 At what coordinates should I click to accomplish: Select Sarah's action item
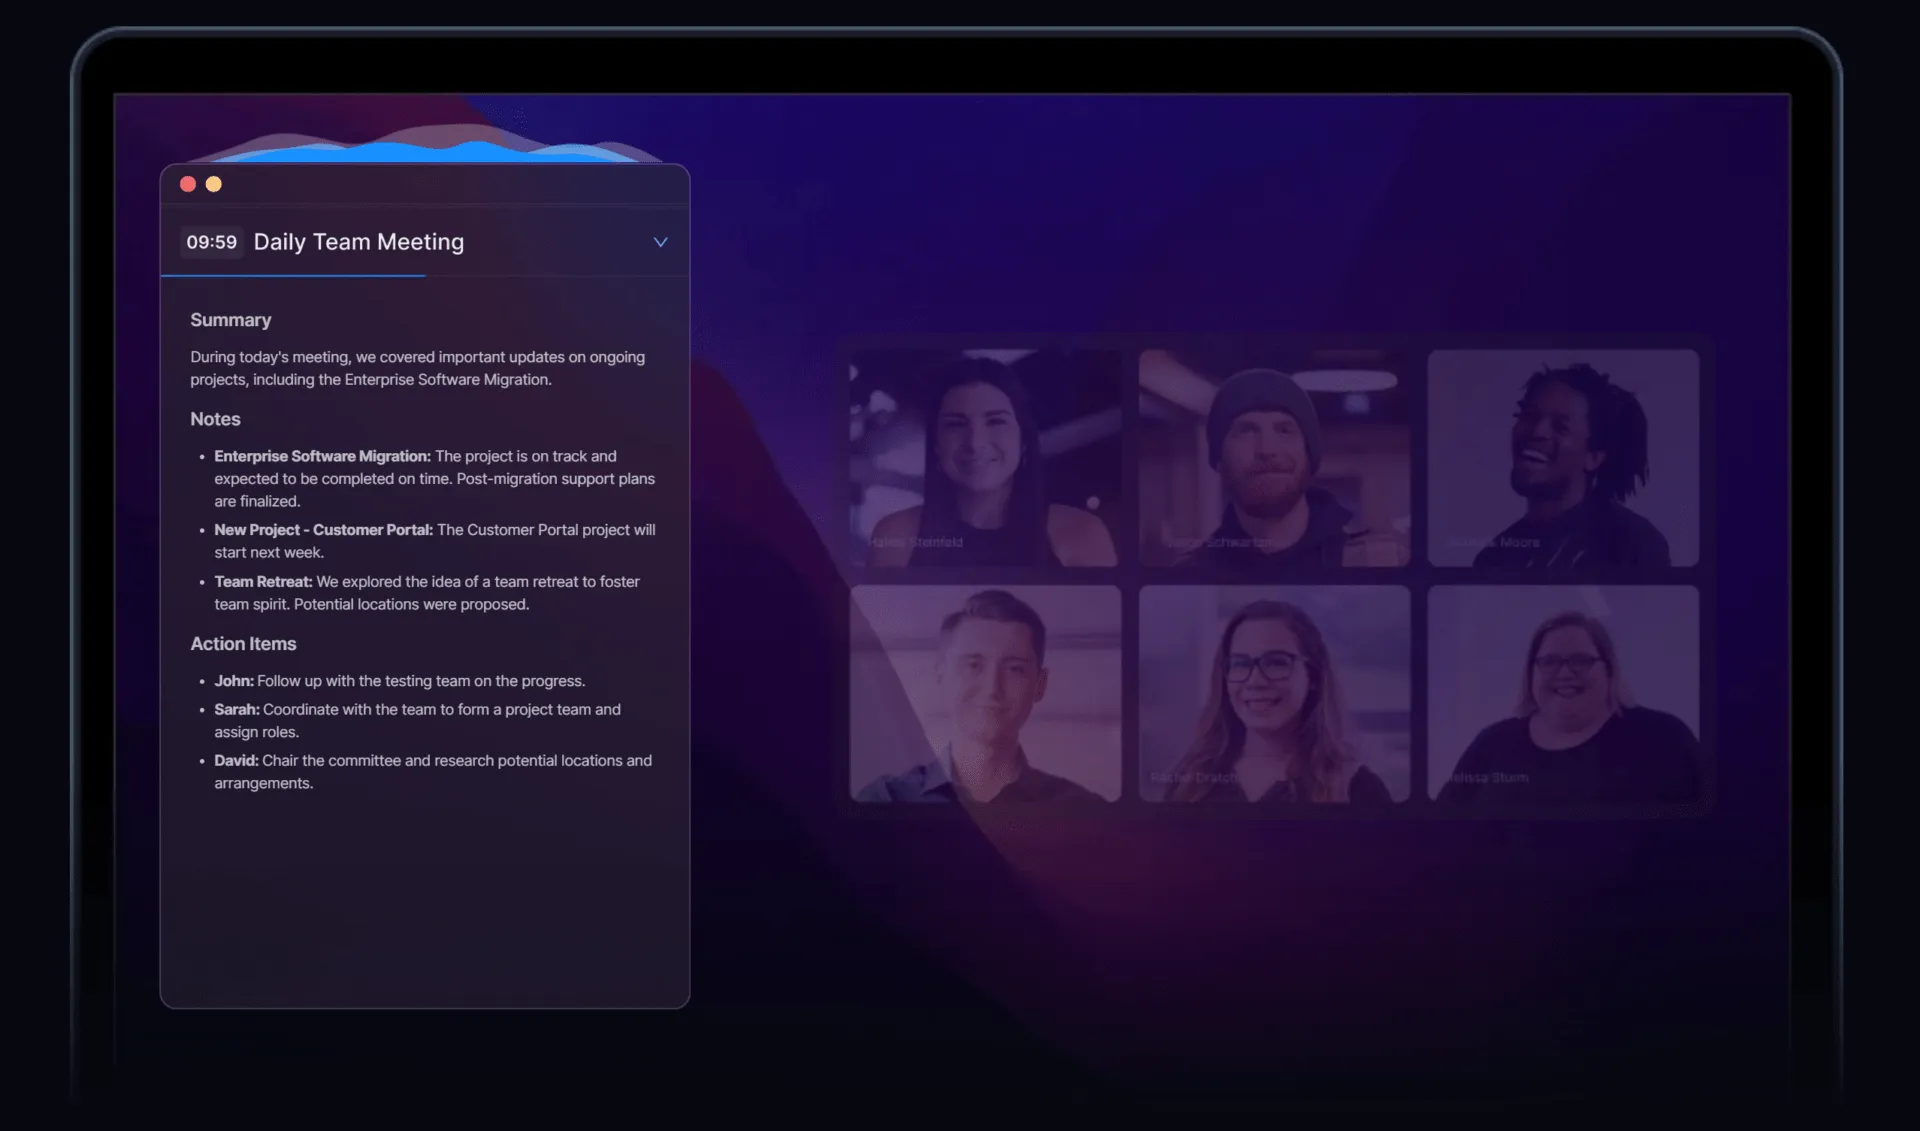coord(417,721)
